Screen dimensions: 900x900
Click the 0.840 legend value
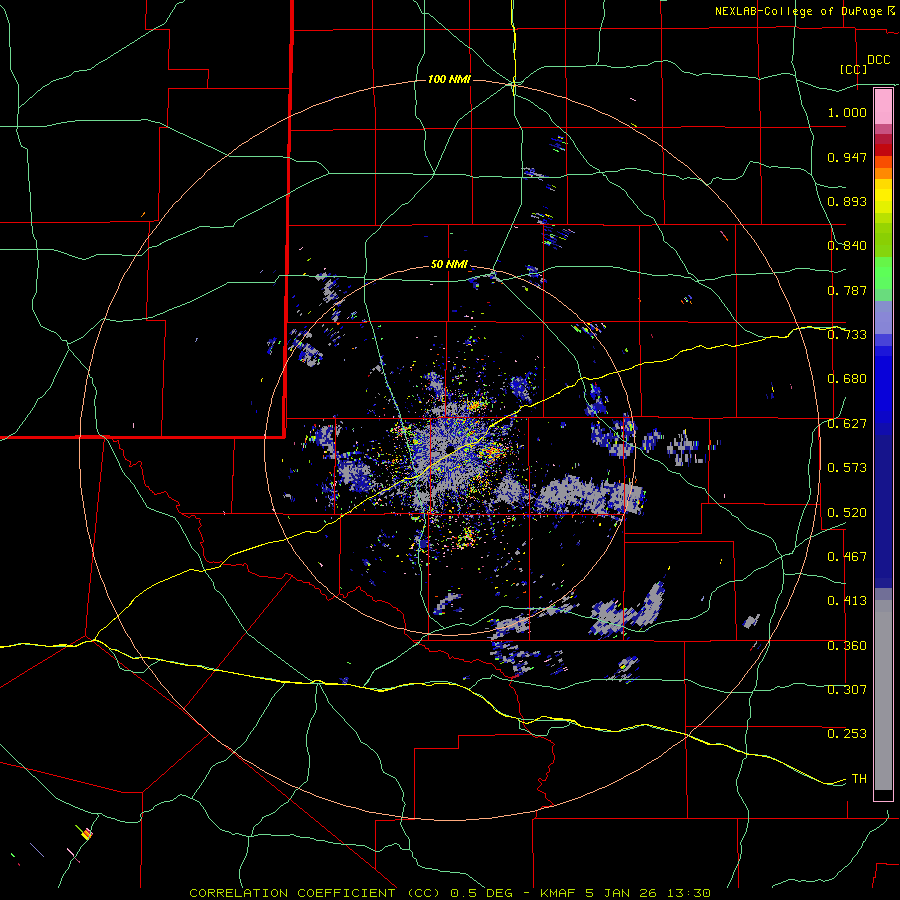[847, 246]
